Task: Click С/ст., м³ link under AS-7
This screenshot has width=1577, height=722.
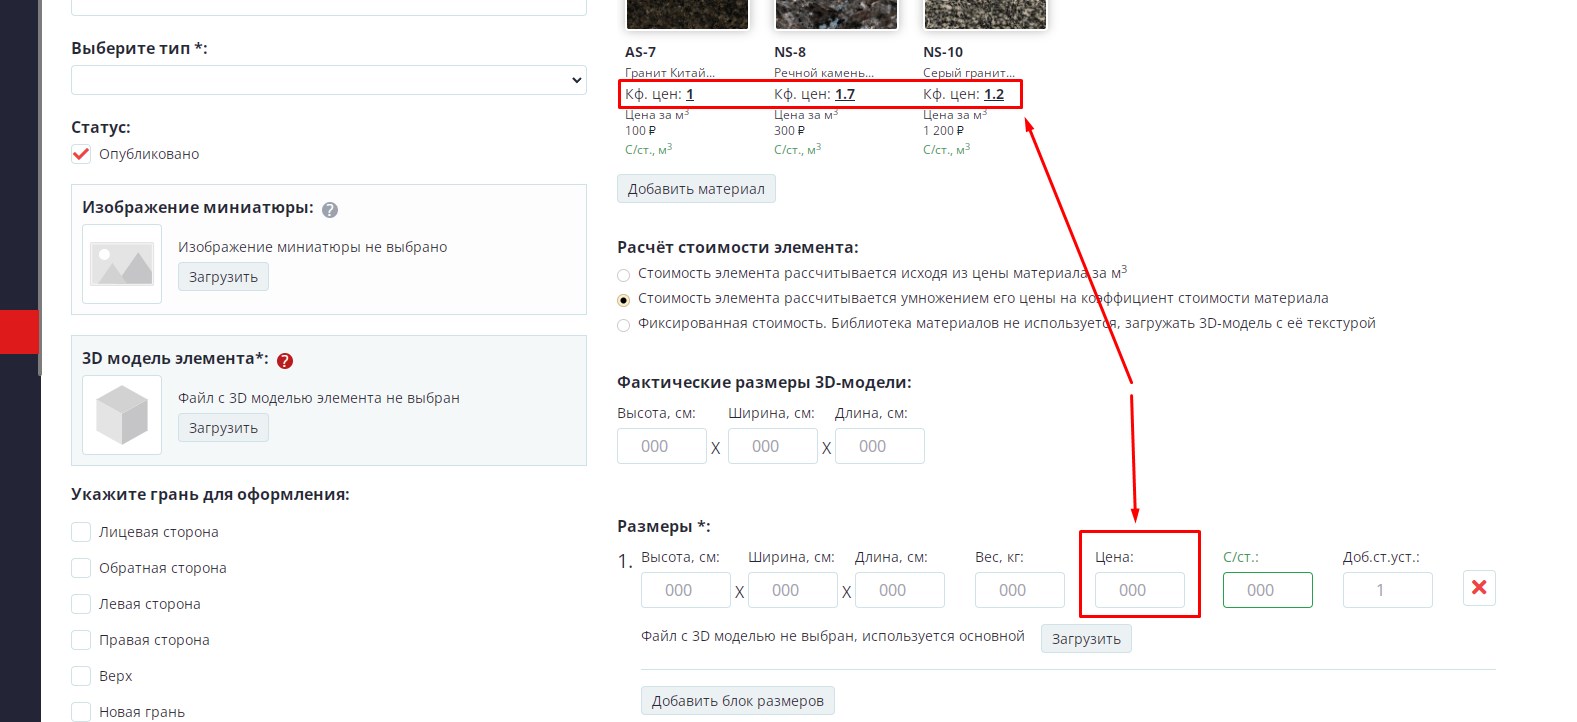Action: pyautogui.click(x=648, y=149)
